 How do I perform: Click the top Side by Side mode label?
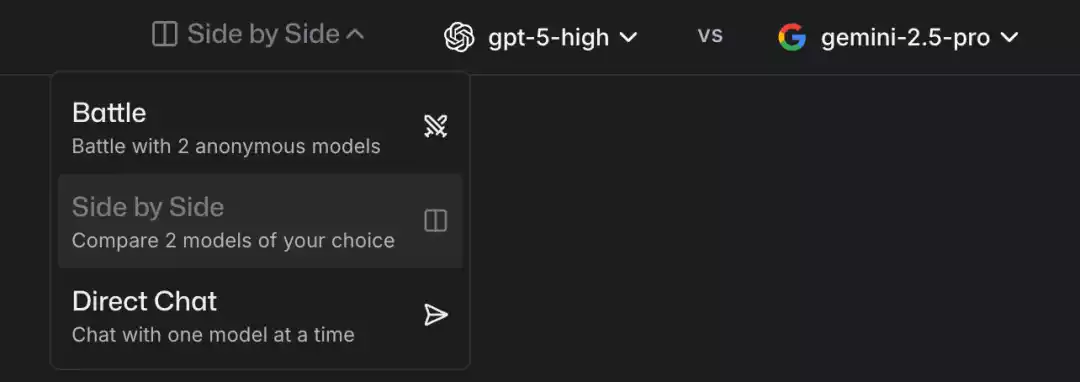click(263, 34)
